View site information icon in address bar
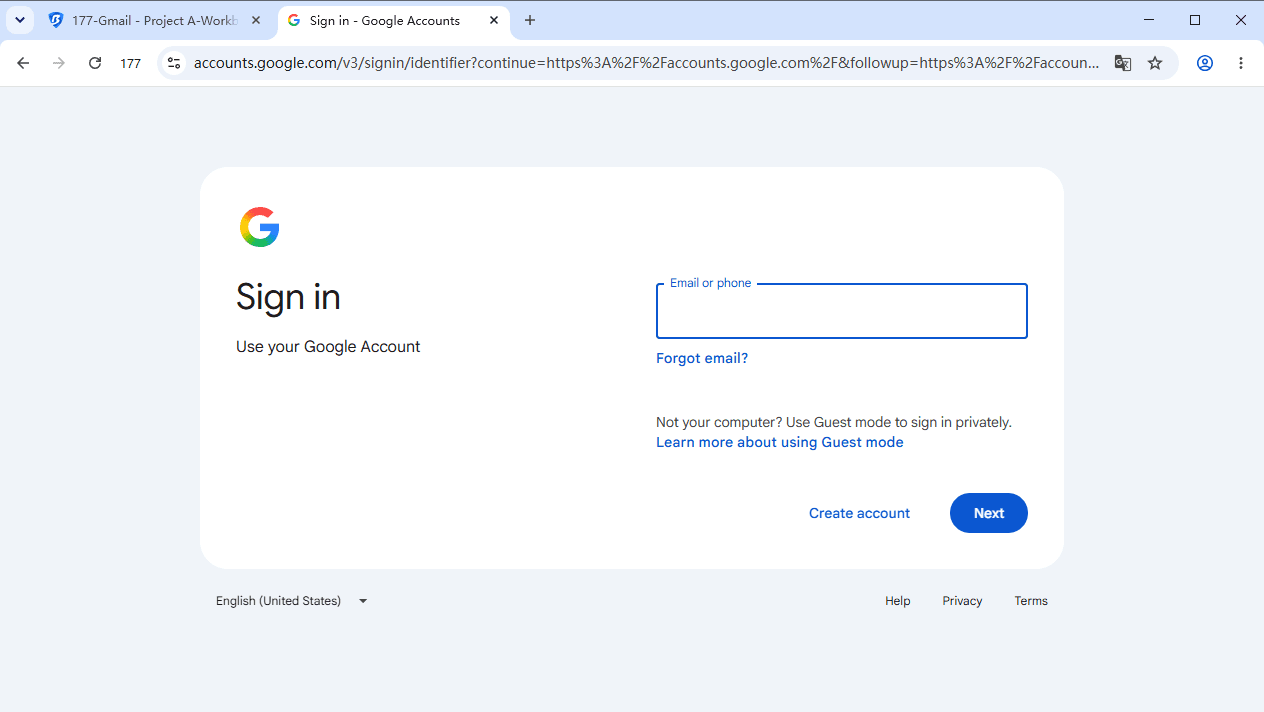The width and height of the screenshot is (1264, 712). tap(174, 63)
